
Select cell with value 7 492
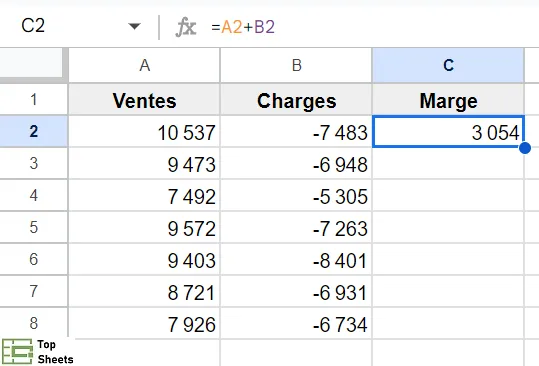[144, 195]
